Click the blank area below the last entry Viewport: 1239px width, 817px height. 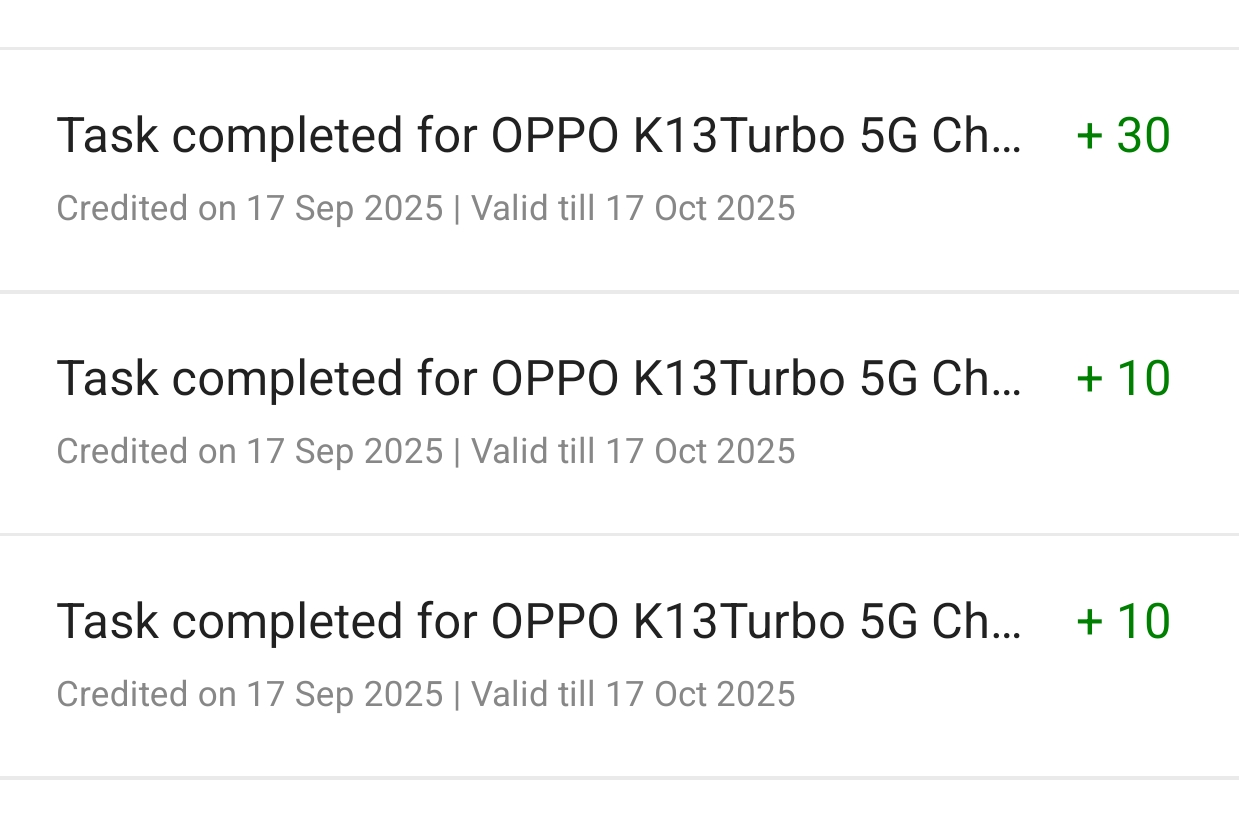click(x=619, y=798)
